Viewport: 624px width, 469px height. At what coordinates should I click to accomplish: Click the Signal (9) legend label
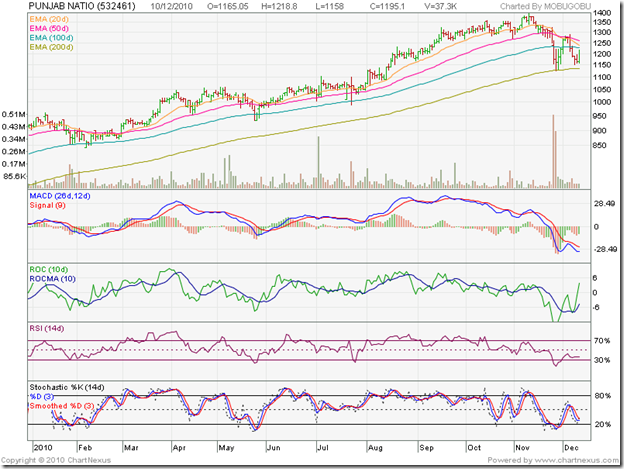tap(47, 205)
